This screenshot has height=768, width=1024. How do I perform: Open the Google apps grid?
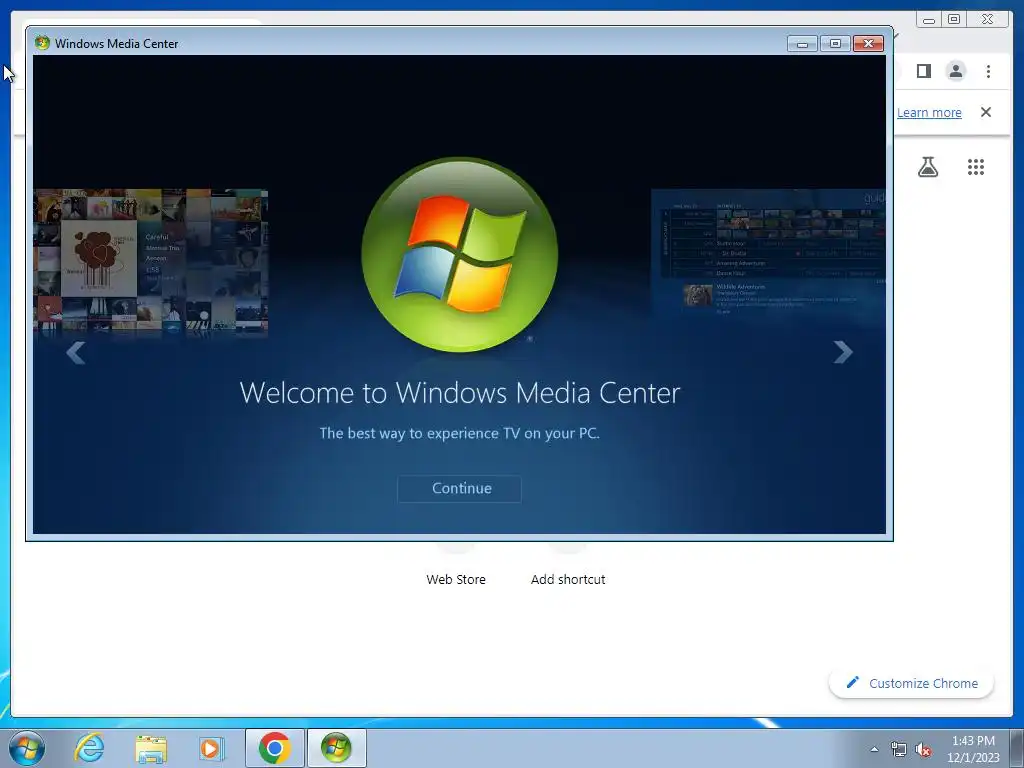point(975,167)
